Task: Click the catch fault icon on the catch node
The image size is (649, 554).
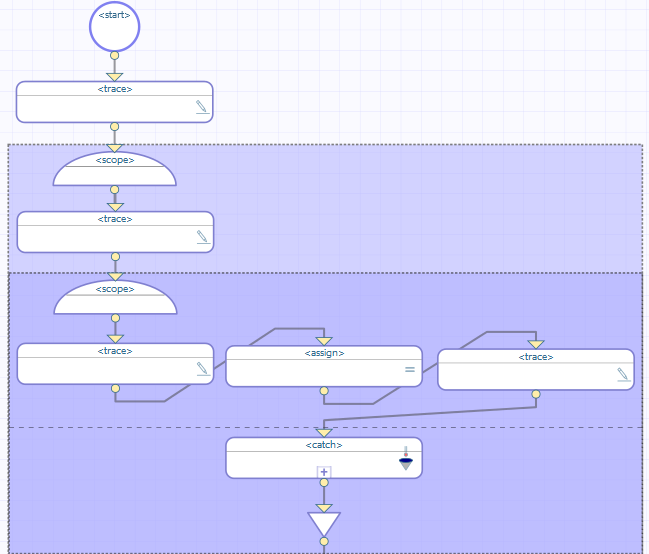Action: [406, 458]
